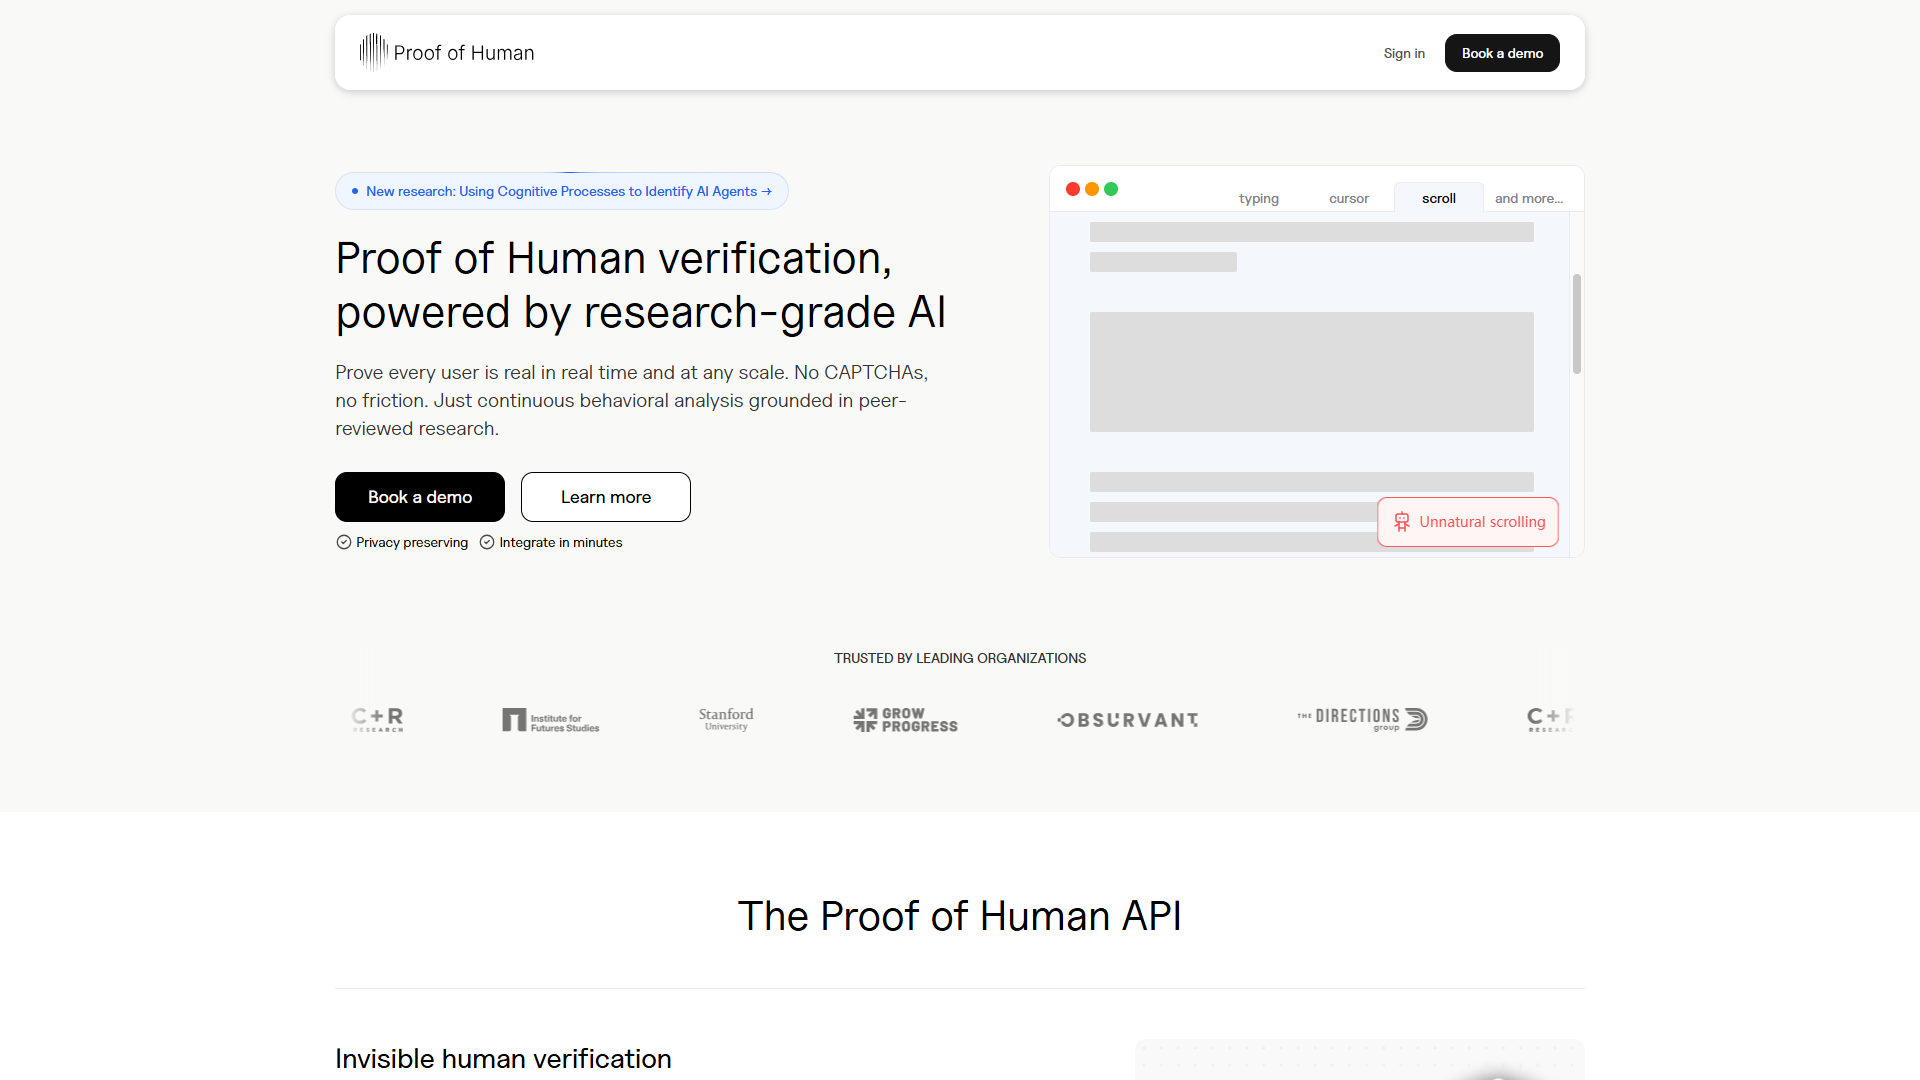The height and width of the screenshot is (1080, 1920).
Task: Click the demo window scrollbar thumb
Action: [1577, 324]
